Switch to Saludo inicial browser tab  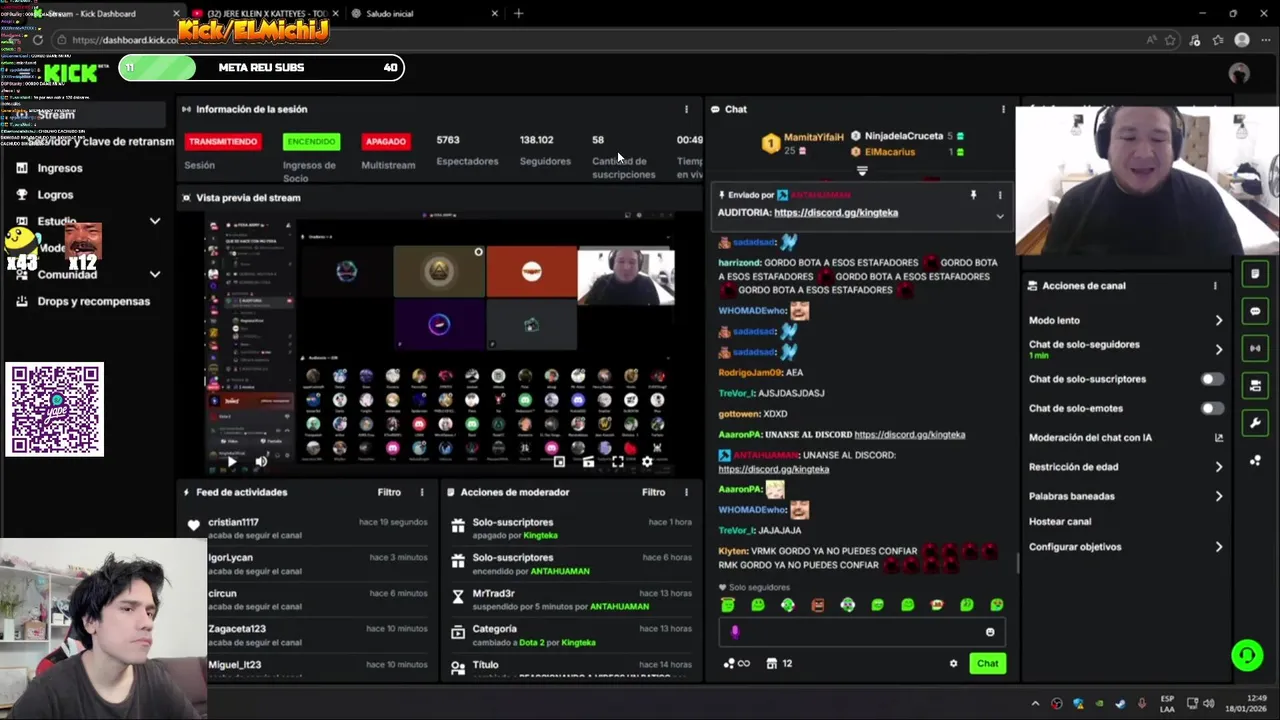(x=424, y=14)
